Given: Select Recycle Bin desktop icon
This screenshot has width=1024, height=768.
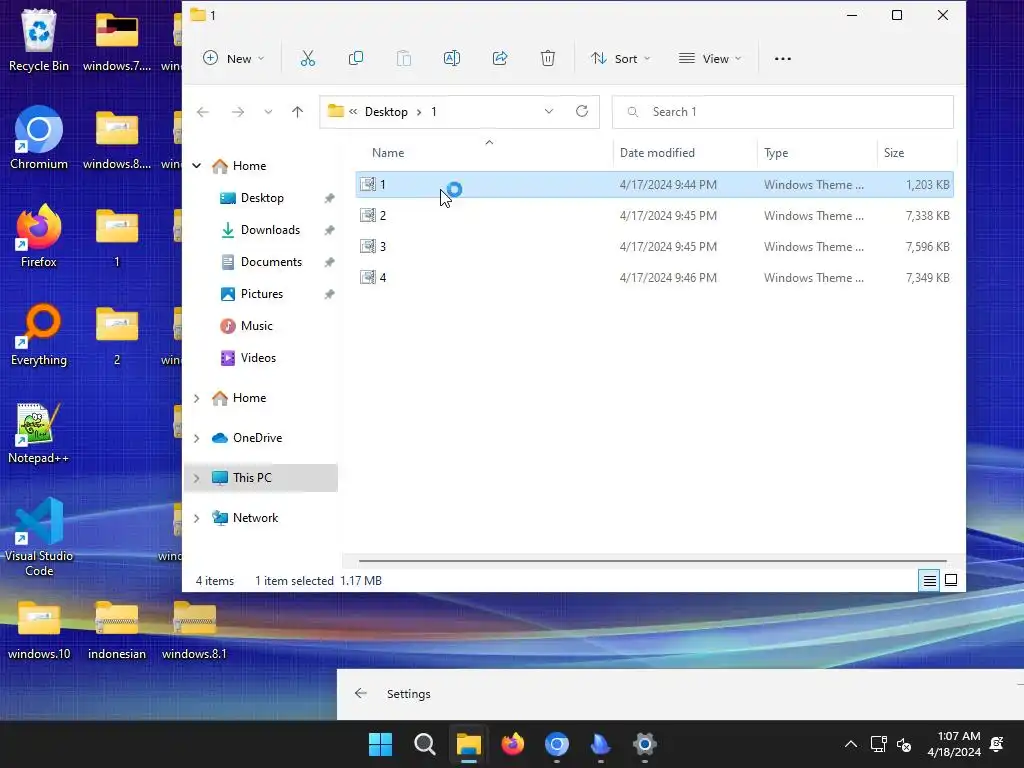Looking at the screenshot, I should (x=39, y=40).
